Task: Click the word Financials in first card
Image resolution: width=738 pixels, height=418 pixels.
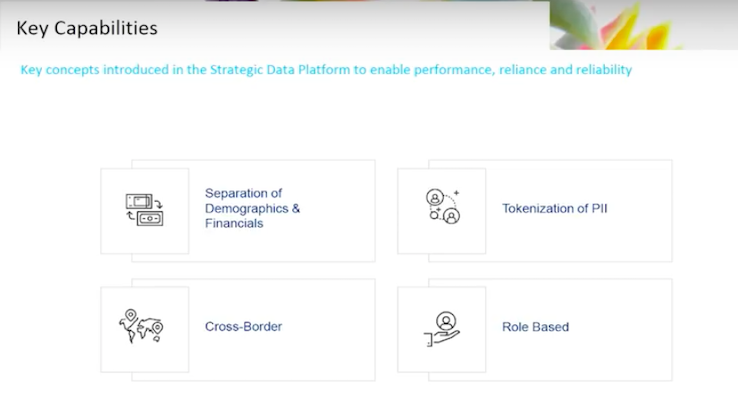Action: [x=234, y=224]
